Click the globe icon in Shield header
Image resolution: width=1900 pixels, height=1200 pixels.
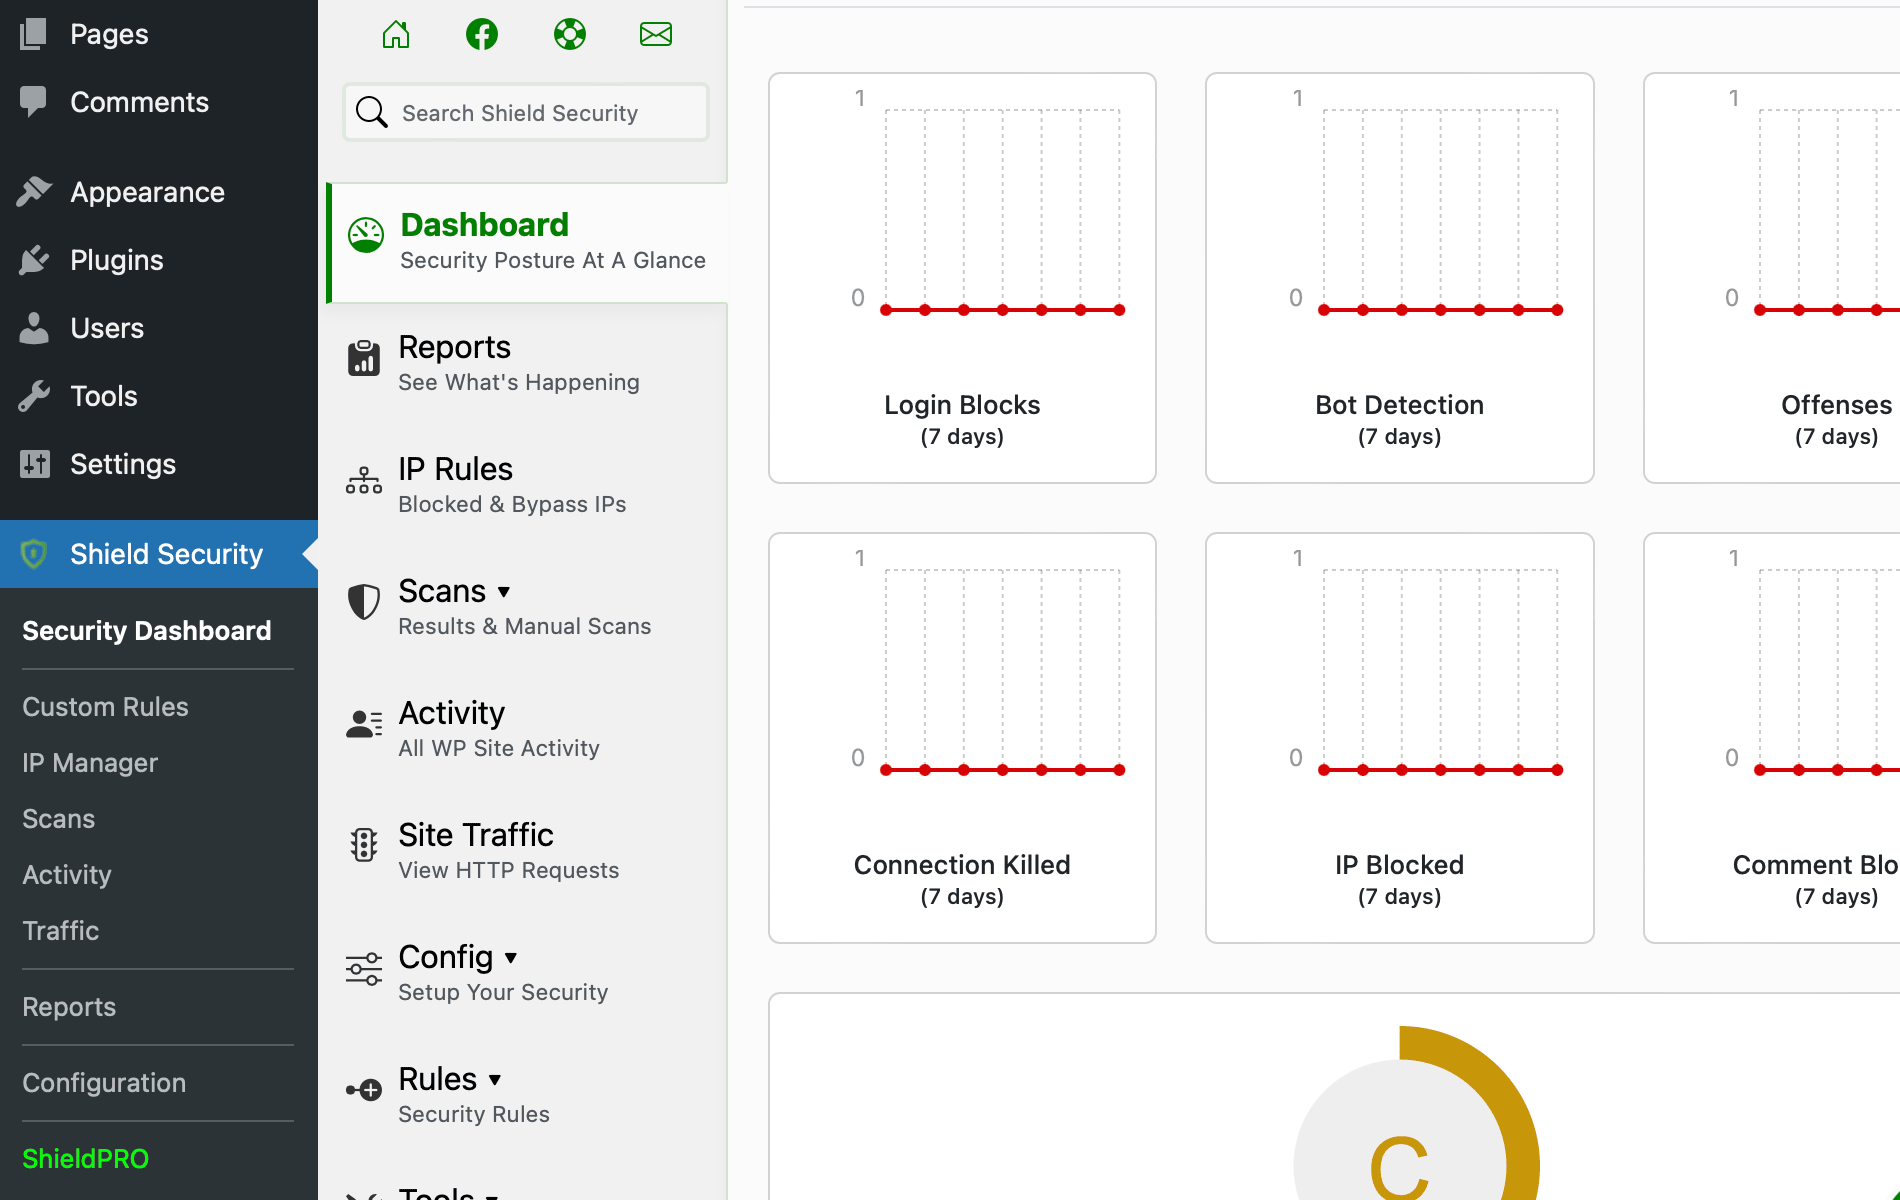(569, 33)
